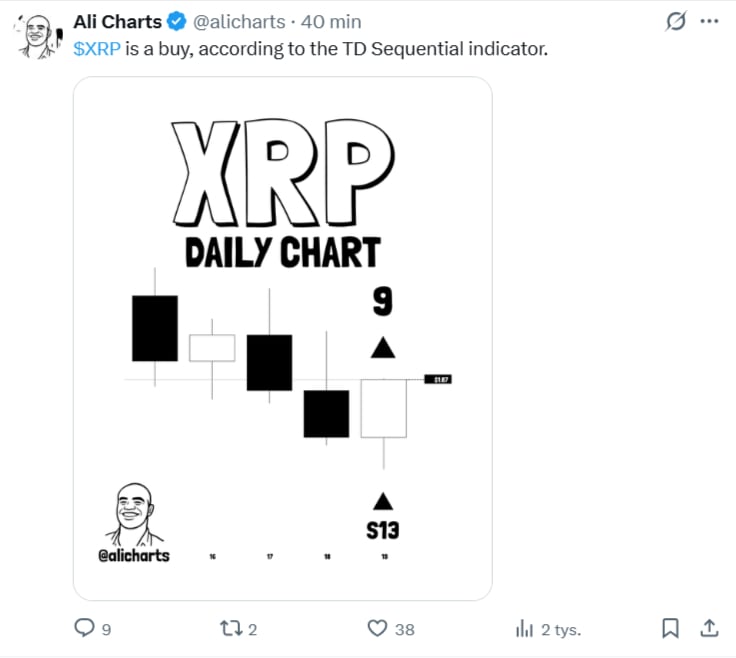736x658 pixels.
Task: Open the XRP Daily Chart image
Action: [283, 338]
